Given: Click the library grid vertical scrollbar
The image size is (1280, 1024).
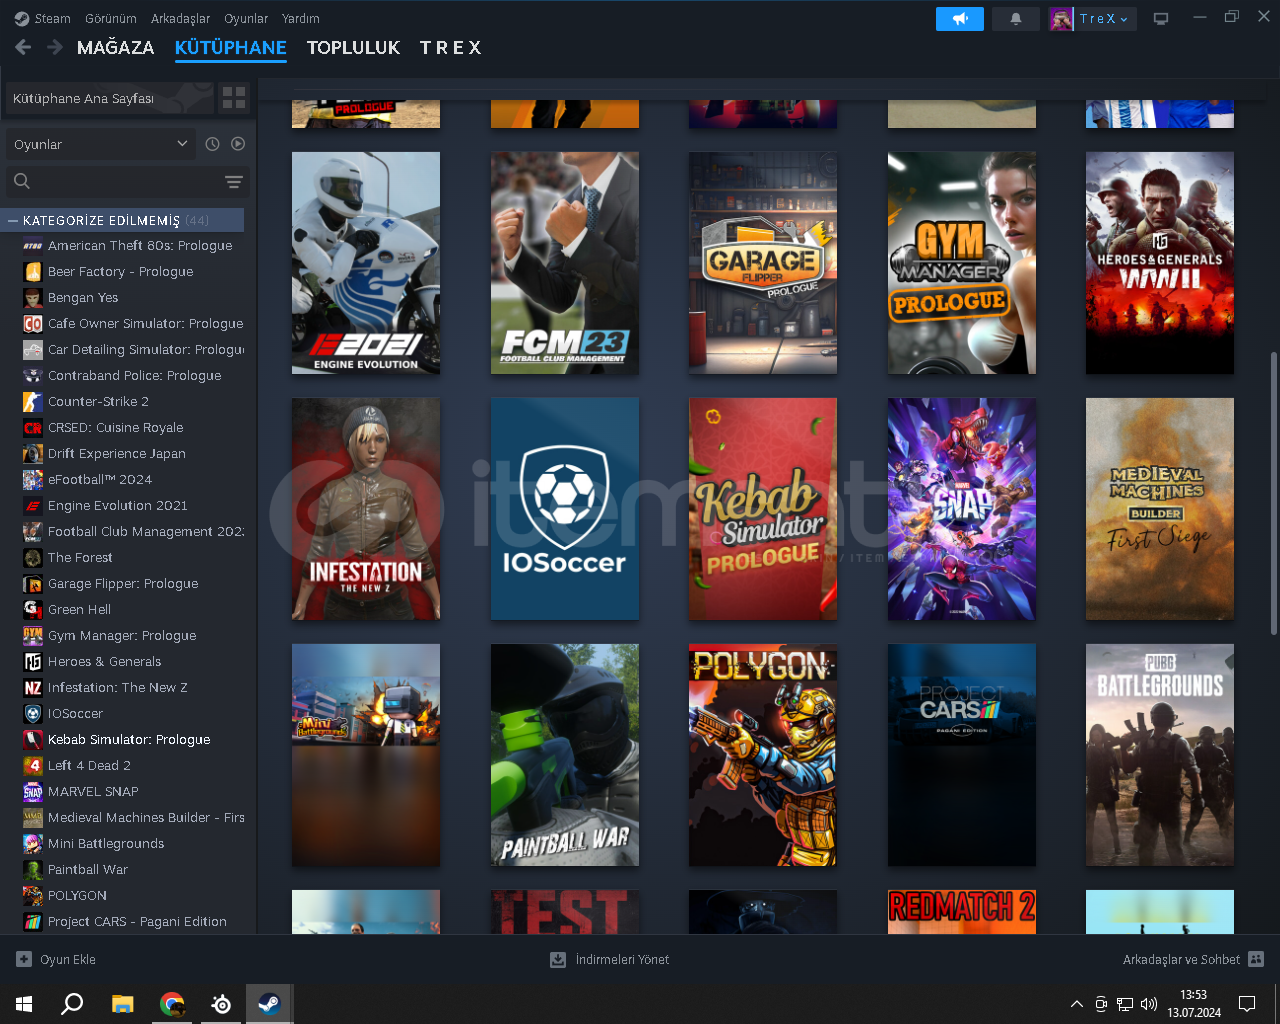Looking at the screenshot, I should (x=1273, y=492).
